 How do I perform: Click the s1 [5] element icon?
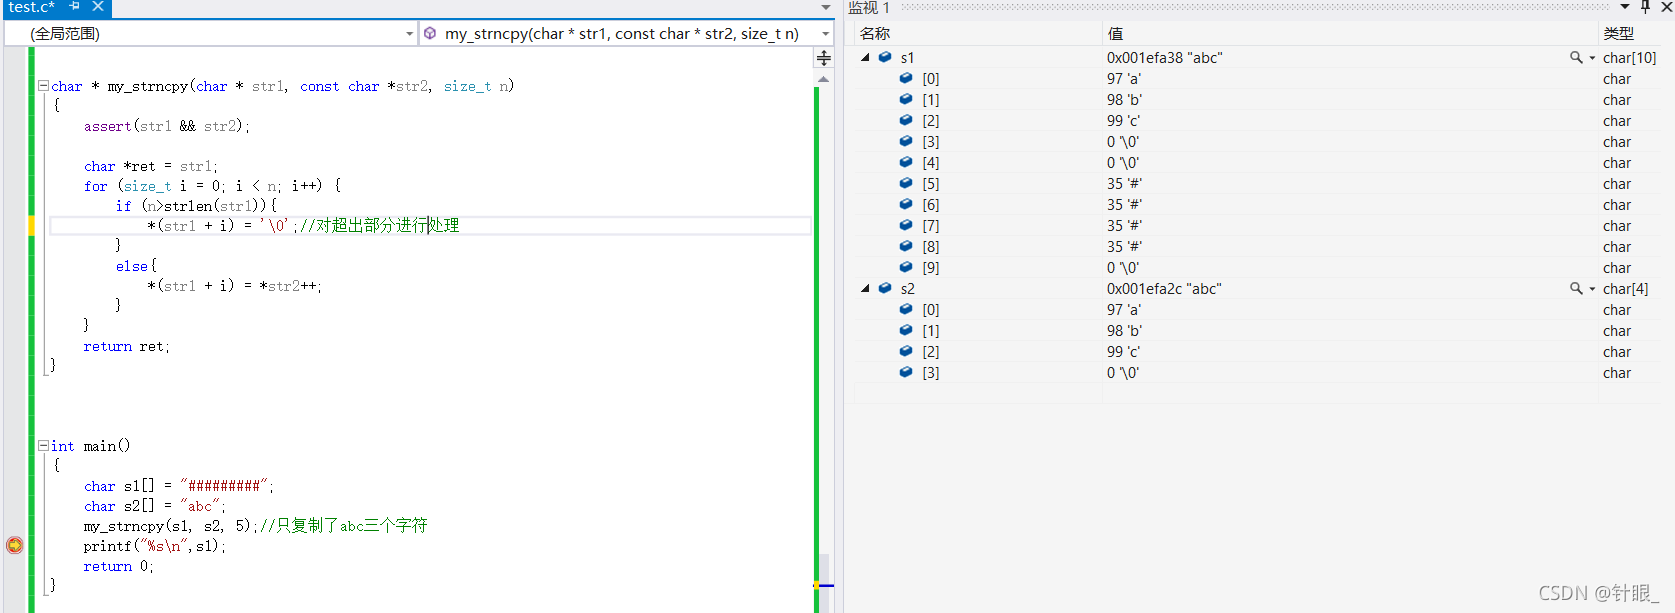tap(906, 183)
